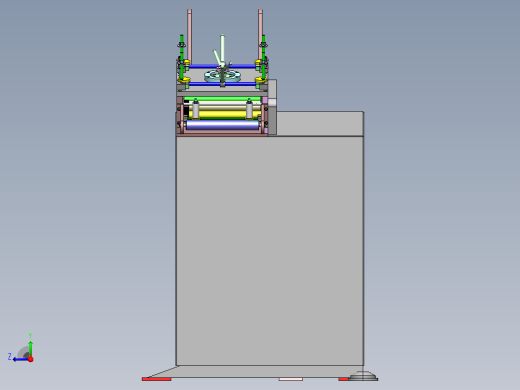Select the round leveling foot at bottom right
Image resolution: width=520 pixels, height=390 pixels.
[x=363, y=376]
